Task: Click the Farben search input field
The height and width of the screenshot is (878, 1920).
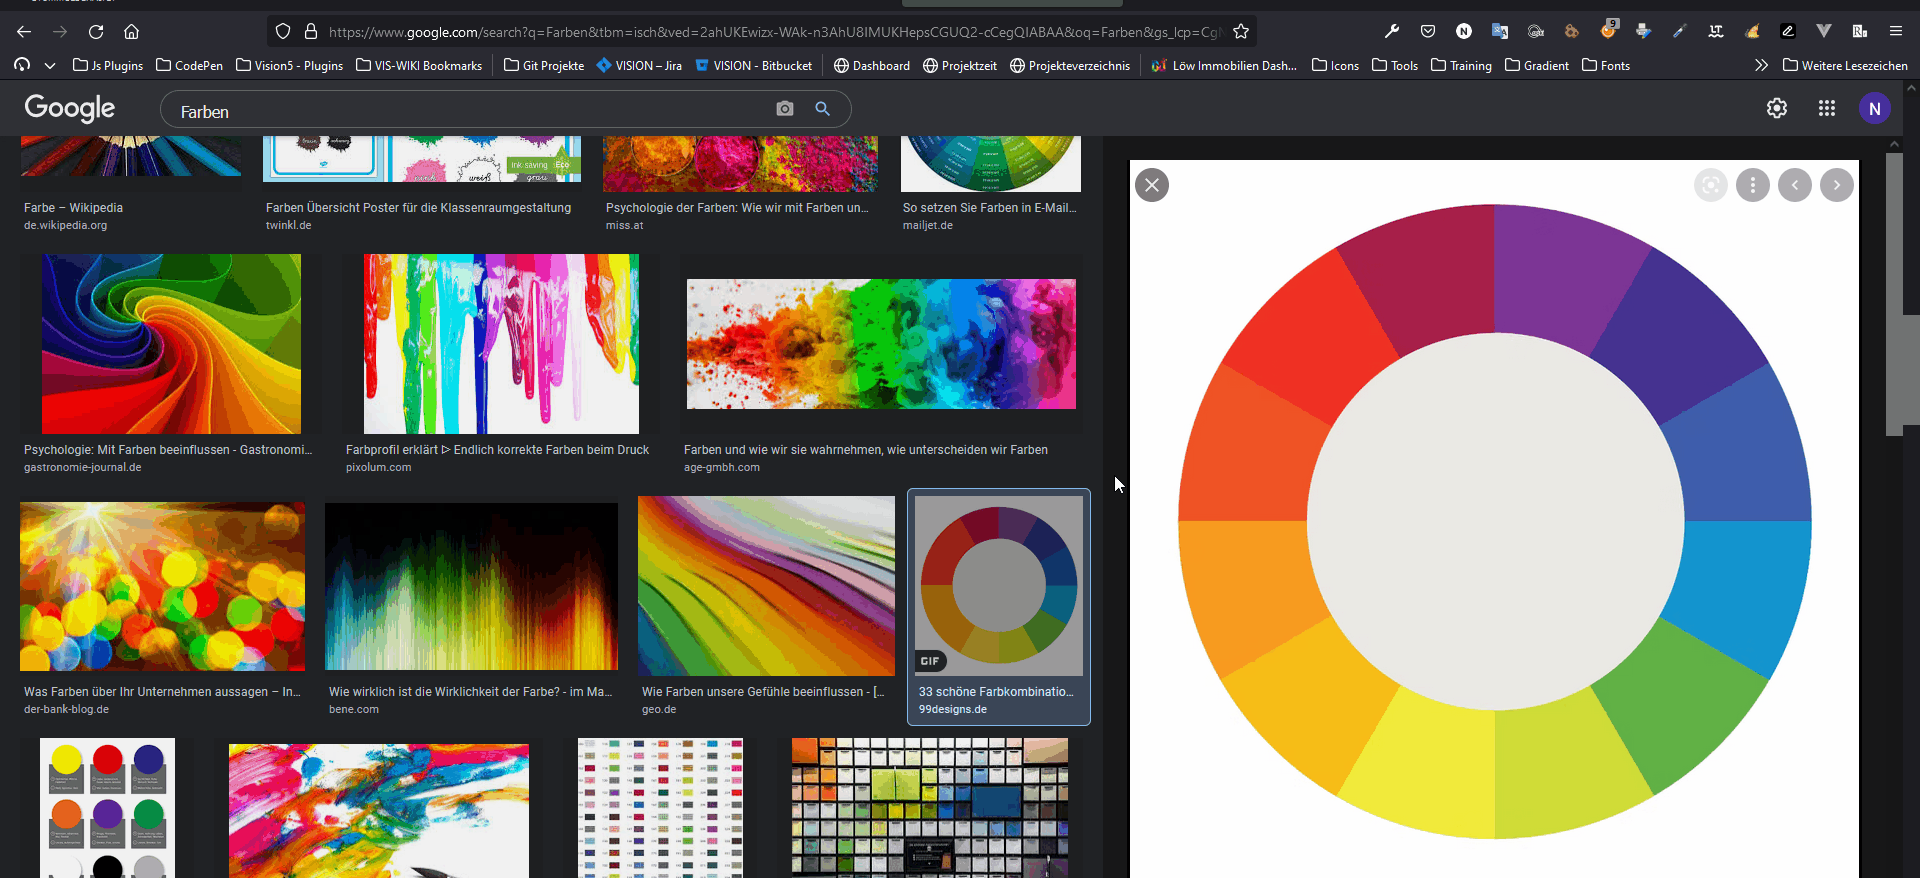Action: pos(470,112)
